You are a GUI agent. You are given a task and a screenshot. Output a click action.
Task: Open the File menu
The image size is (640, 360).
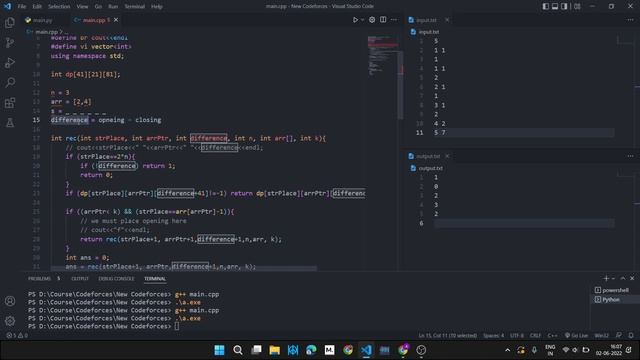pyautogui.click(x=22, y=6)
